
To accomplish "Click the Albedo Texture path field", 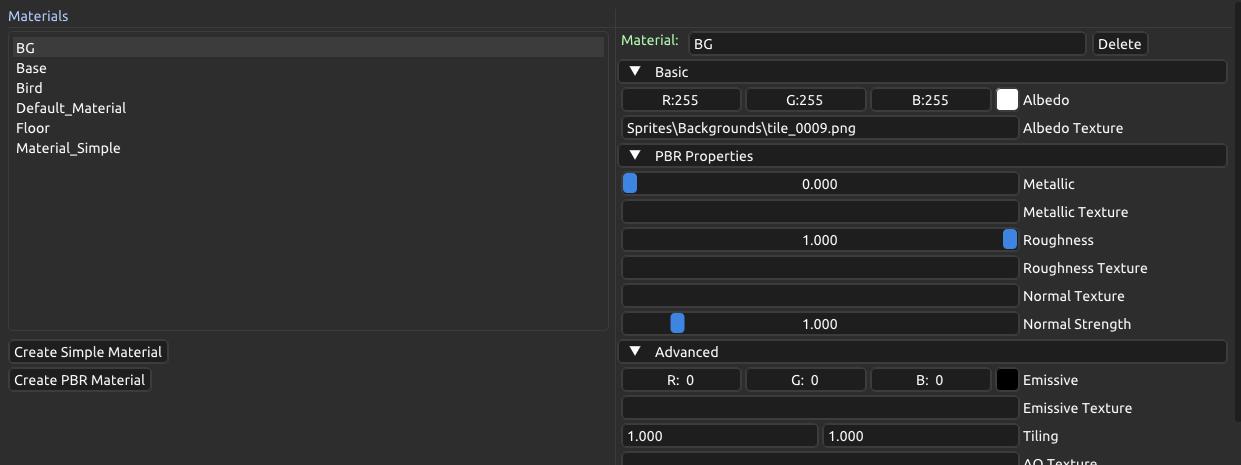I will click(x=819, y=128).
